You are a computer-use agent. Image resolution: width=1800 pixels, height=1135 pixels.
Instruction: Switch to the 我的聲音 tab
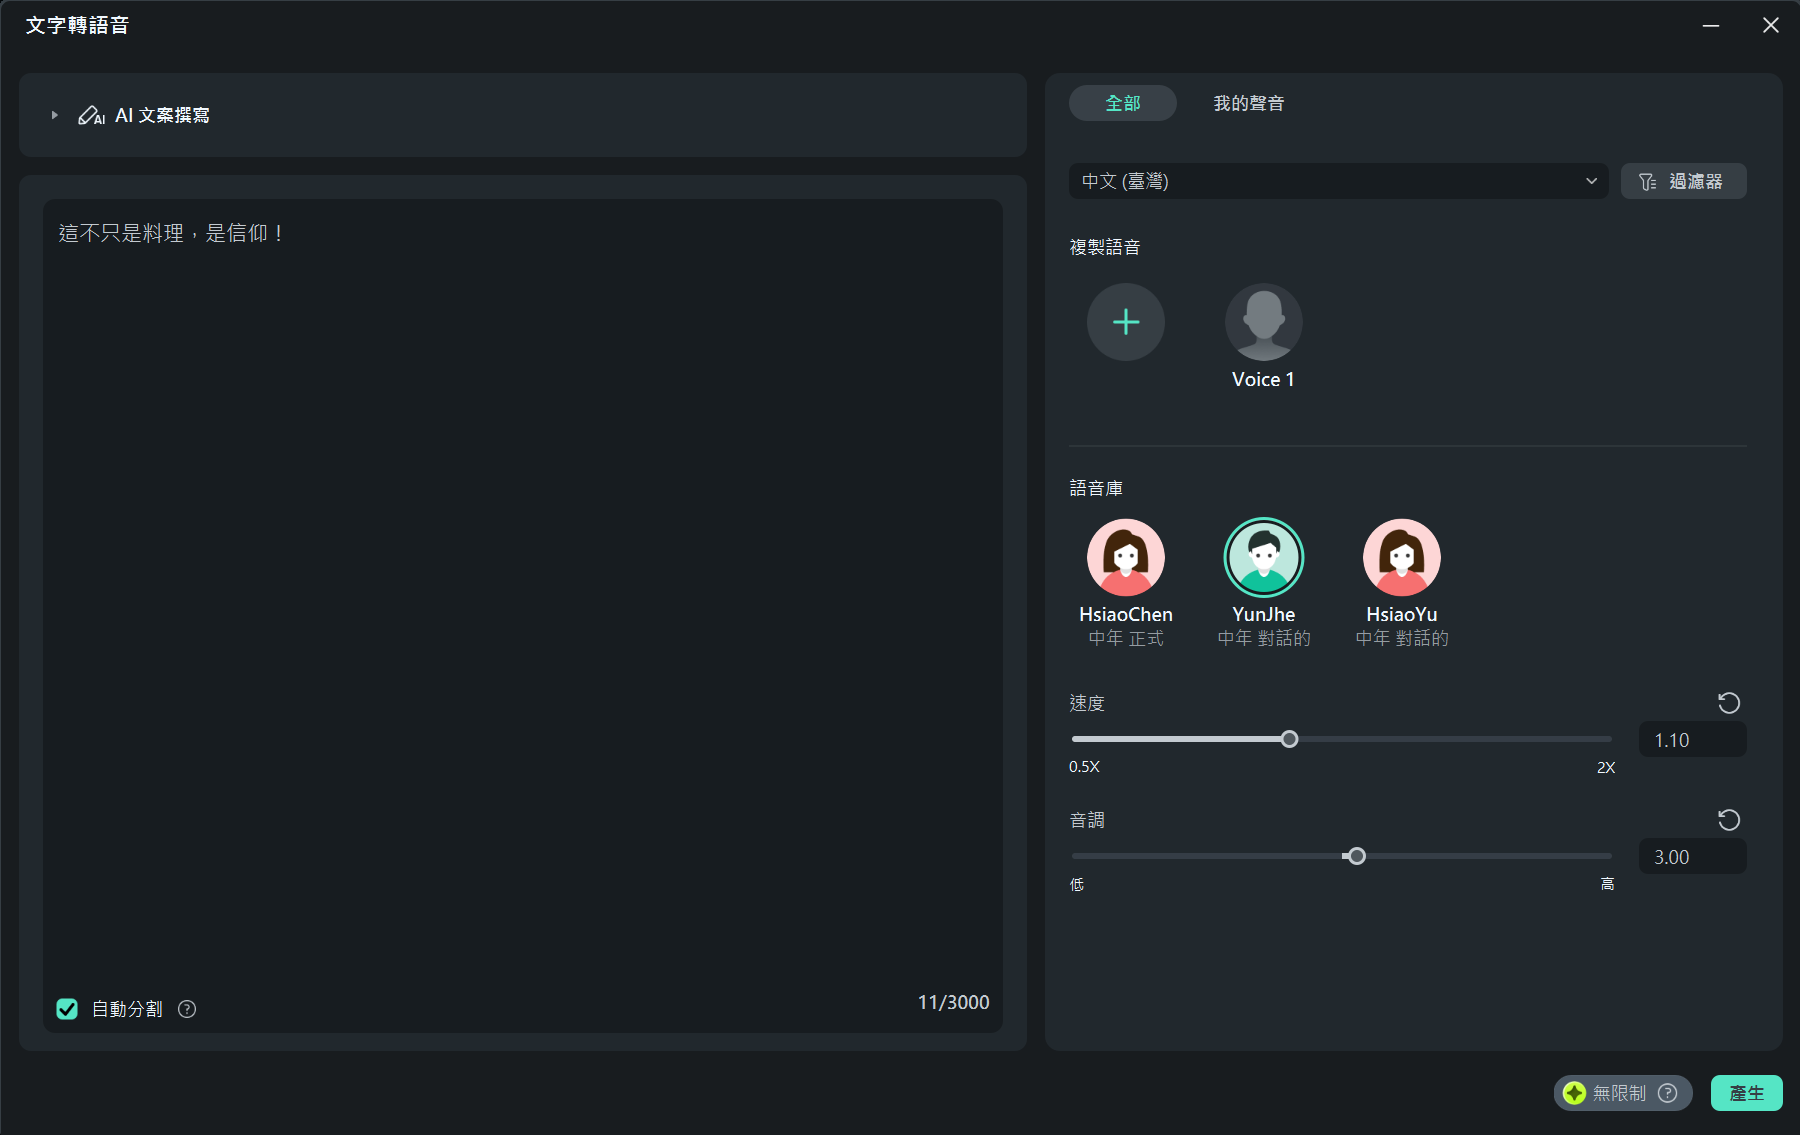pyautogui.click(x=1248, y=103)
